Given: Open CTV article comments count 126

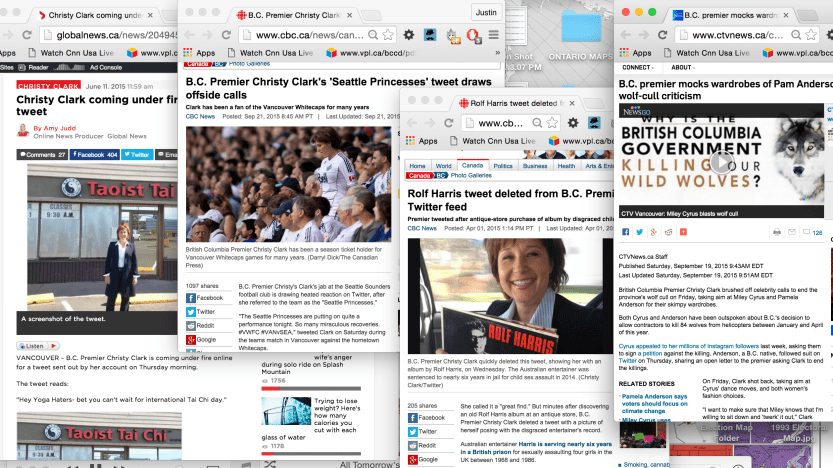Looking at the screenshot, I should click(812, 232).
